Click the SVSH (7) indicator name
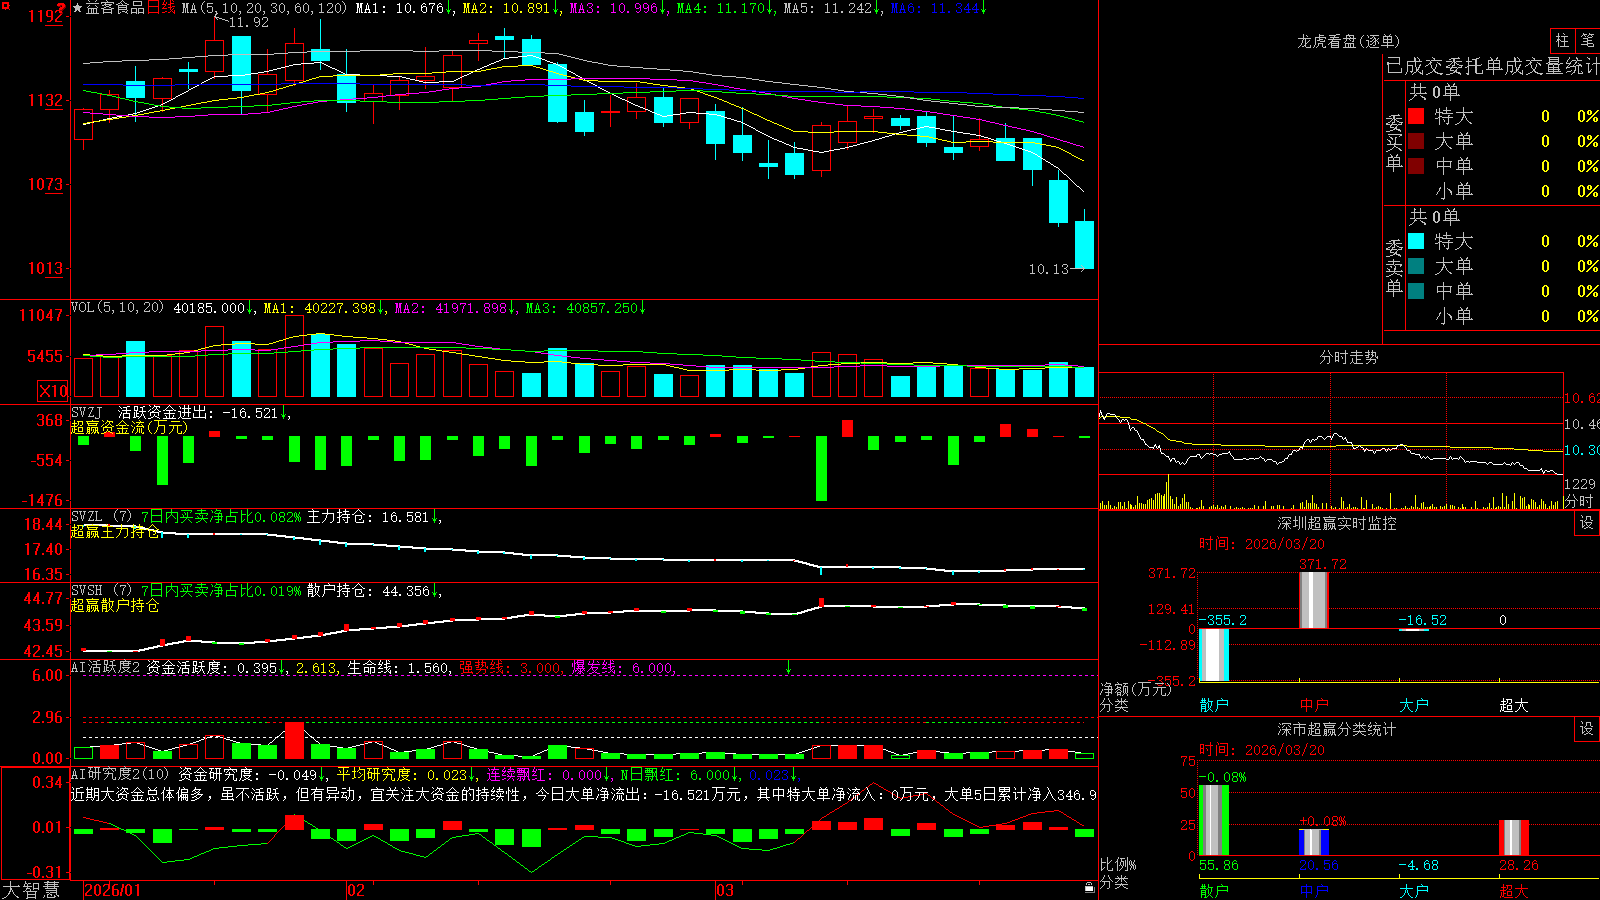The image size is (1600, 900). (x=102, y=591)
